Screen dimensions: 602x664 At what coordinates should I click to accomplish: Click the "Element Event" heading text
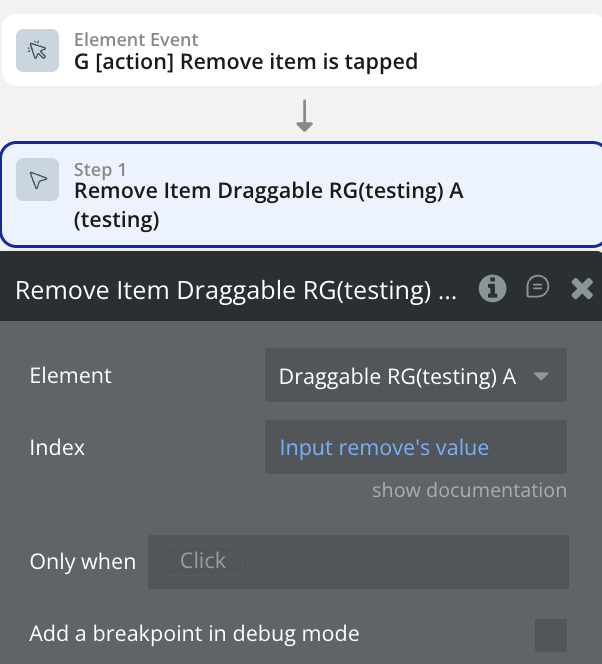click(x=136, y=40)
